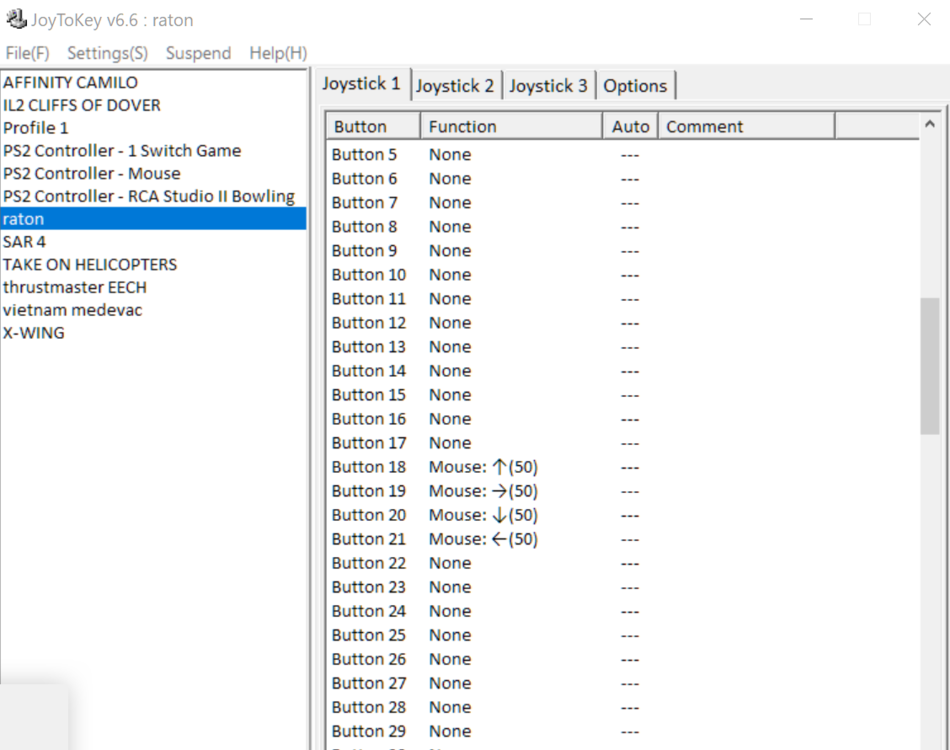Select the Button 13 row

(x=623, y=347)
